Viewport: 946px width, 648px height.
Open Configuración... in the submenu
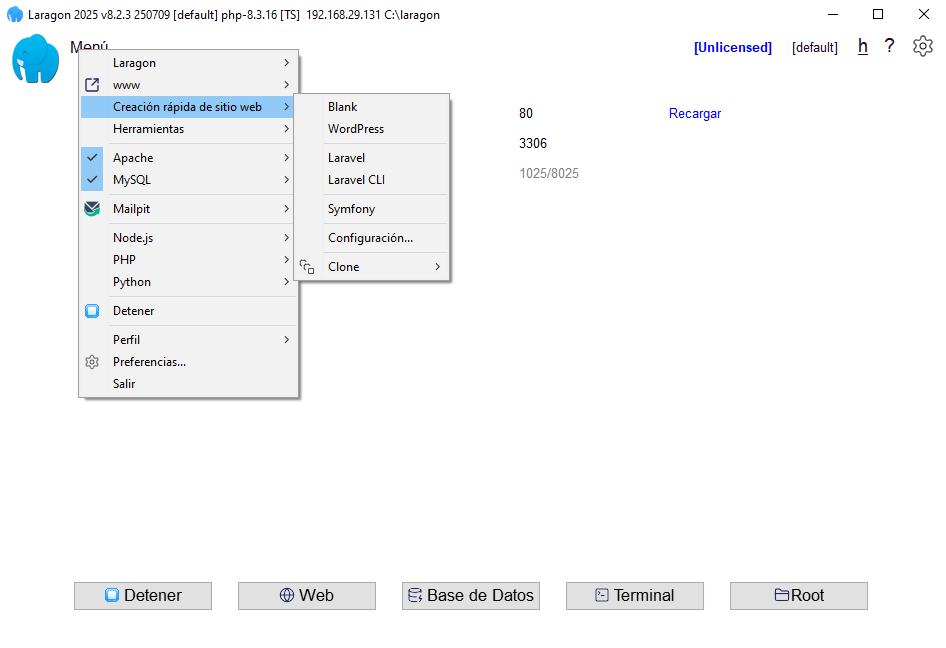[x=372, y=238]
